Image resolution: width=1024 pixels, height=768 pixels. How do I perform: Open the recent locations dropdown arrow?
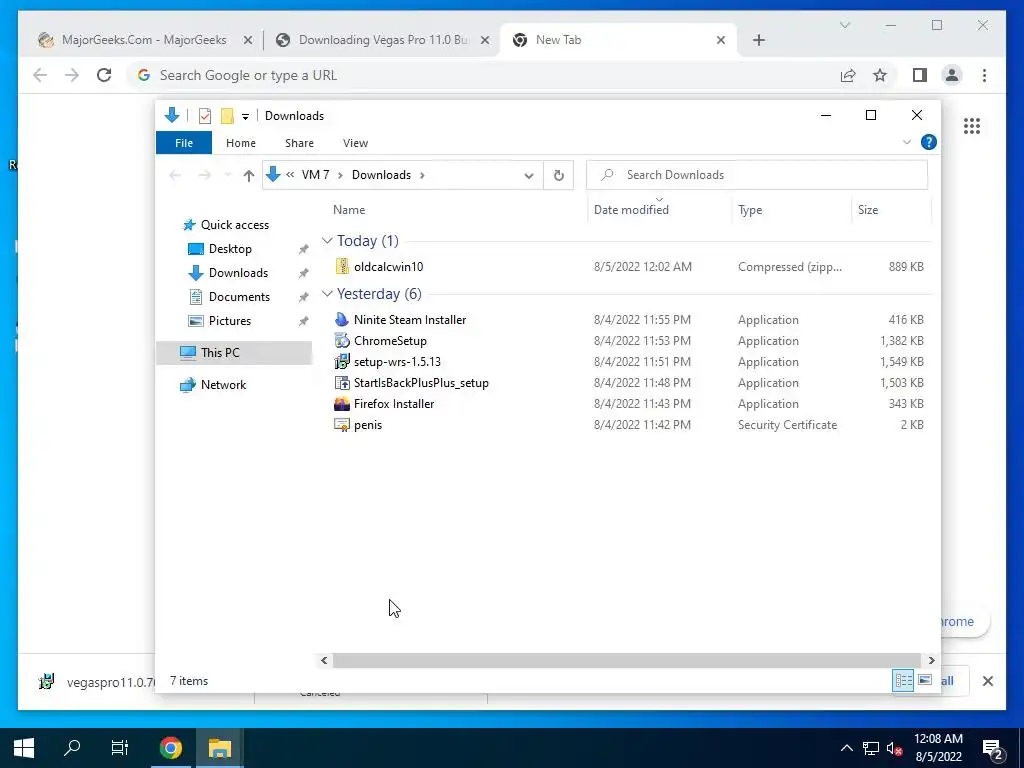(227, 175)
